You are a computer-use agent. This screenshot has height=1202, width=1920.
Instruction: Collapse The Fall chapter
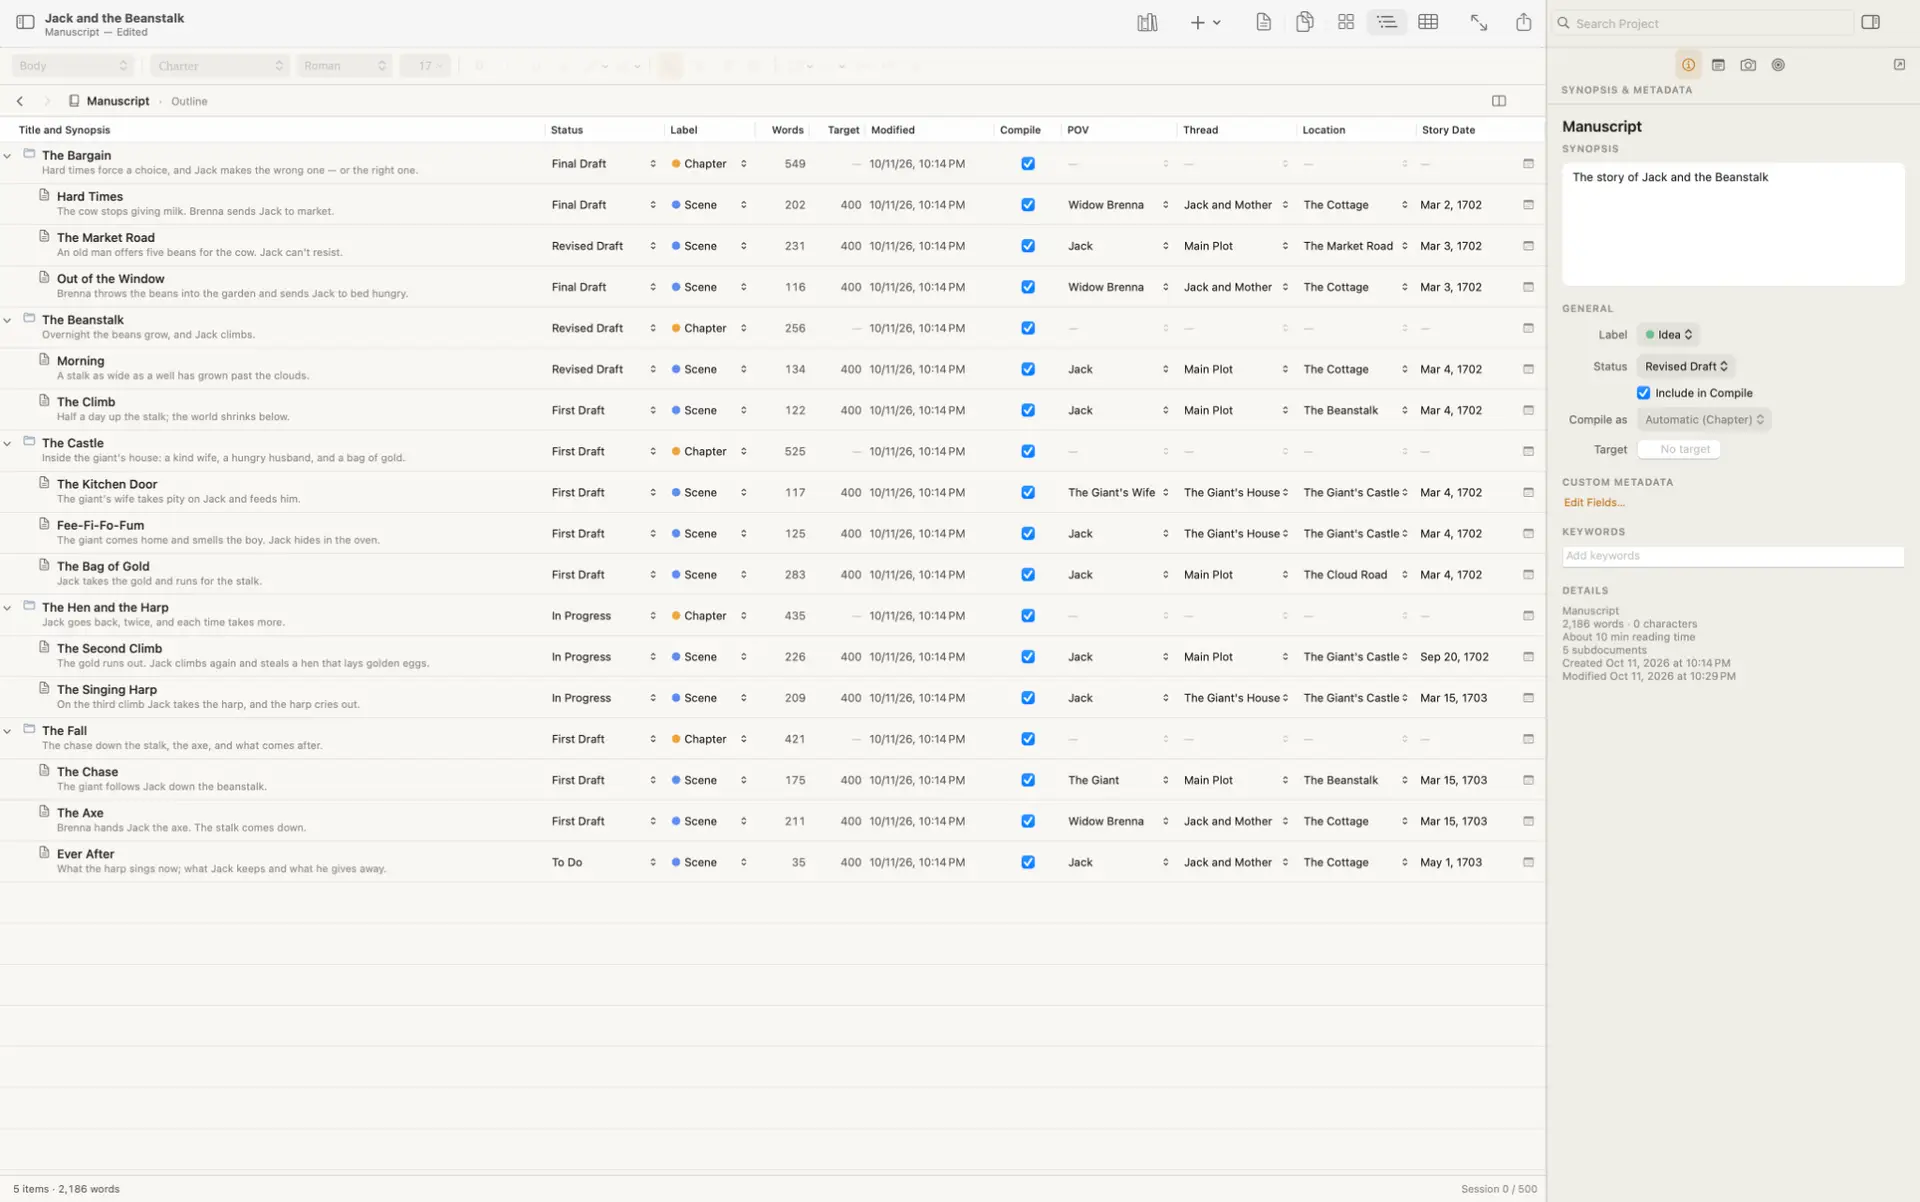click(7, 731)
